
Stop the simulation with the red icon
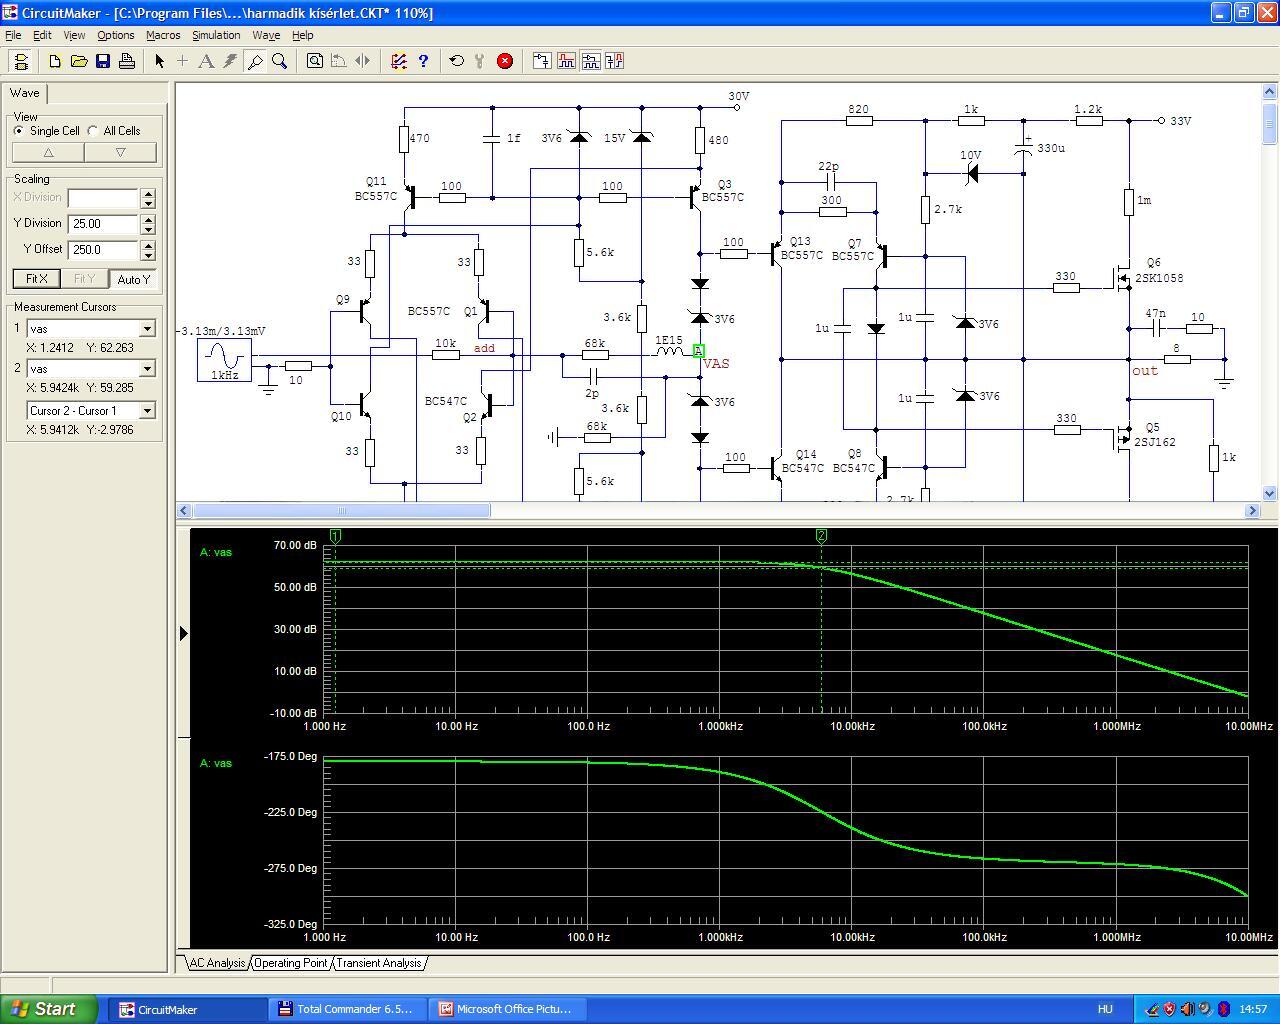pos(505,61)
